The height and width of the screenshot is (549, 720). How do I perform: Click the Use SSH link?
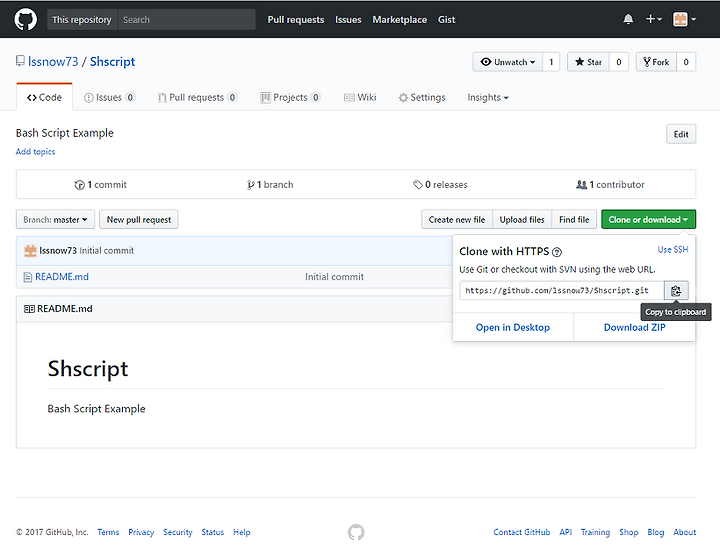tap(673, 249)
